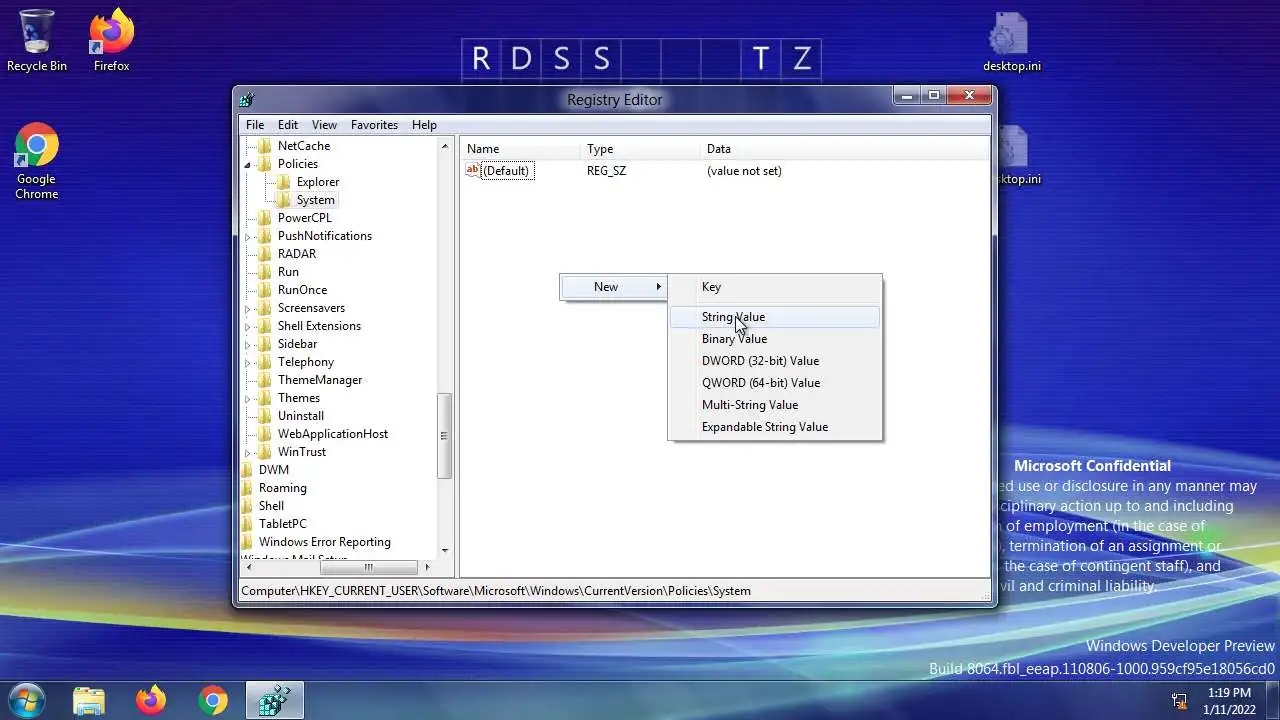Click the Registry Editor title bar icon

tap(246, 99)
